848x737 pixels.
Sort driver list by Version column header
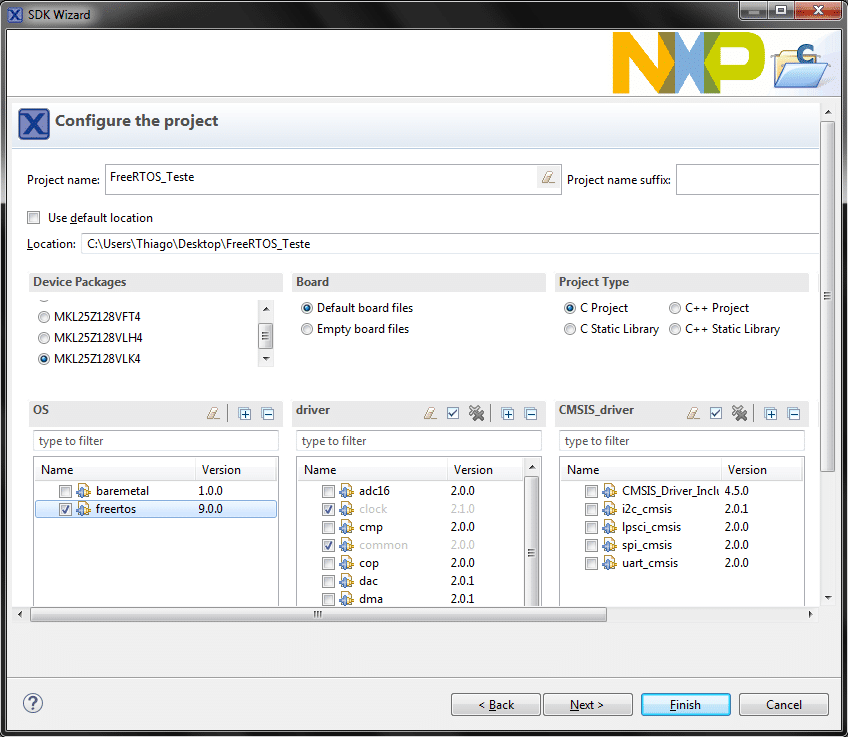pyautogui.click(x=485, y=469)
